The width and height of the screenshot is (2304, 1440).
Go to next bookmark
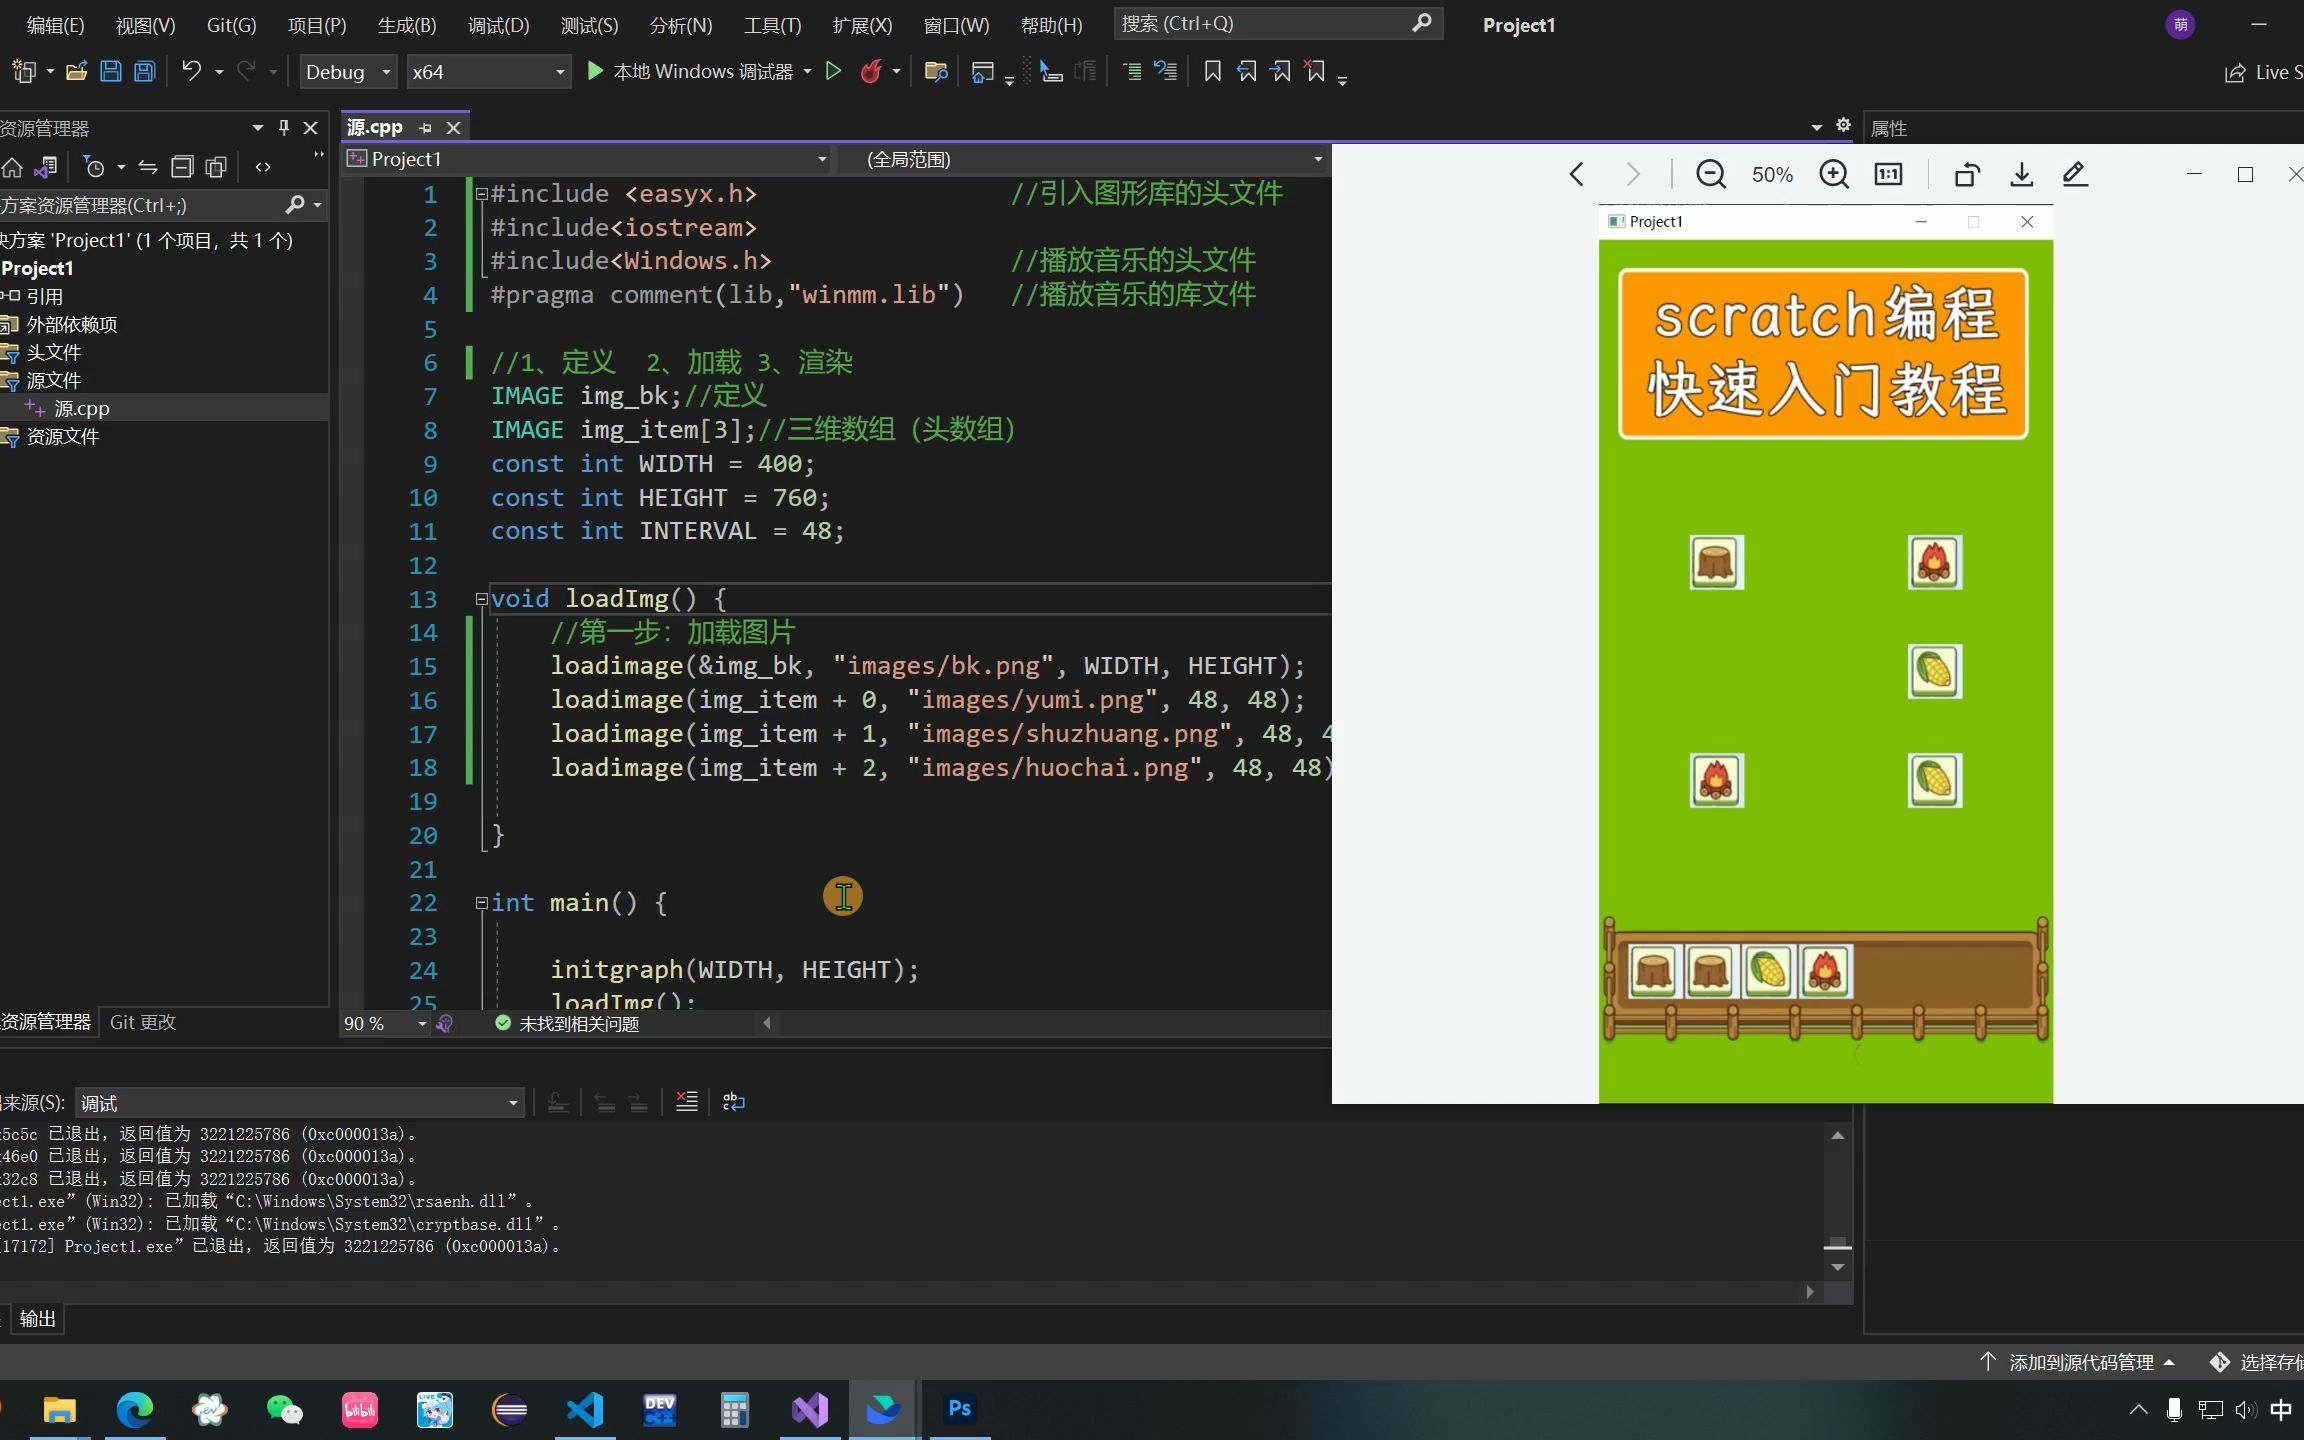[1280, 71]
